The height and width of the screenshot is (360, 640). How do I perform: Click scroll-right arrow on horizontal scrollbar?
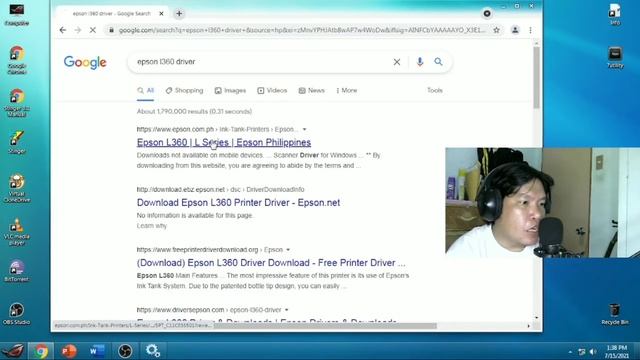point(529,326)
